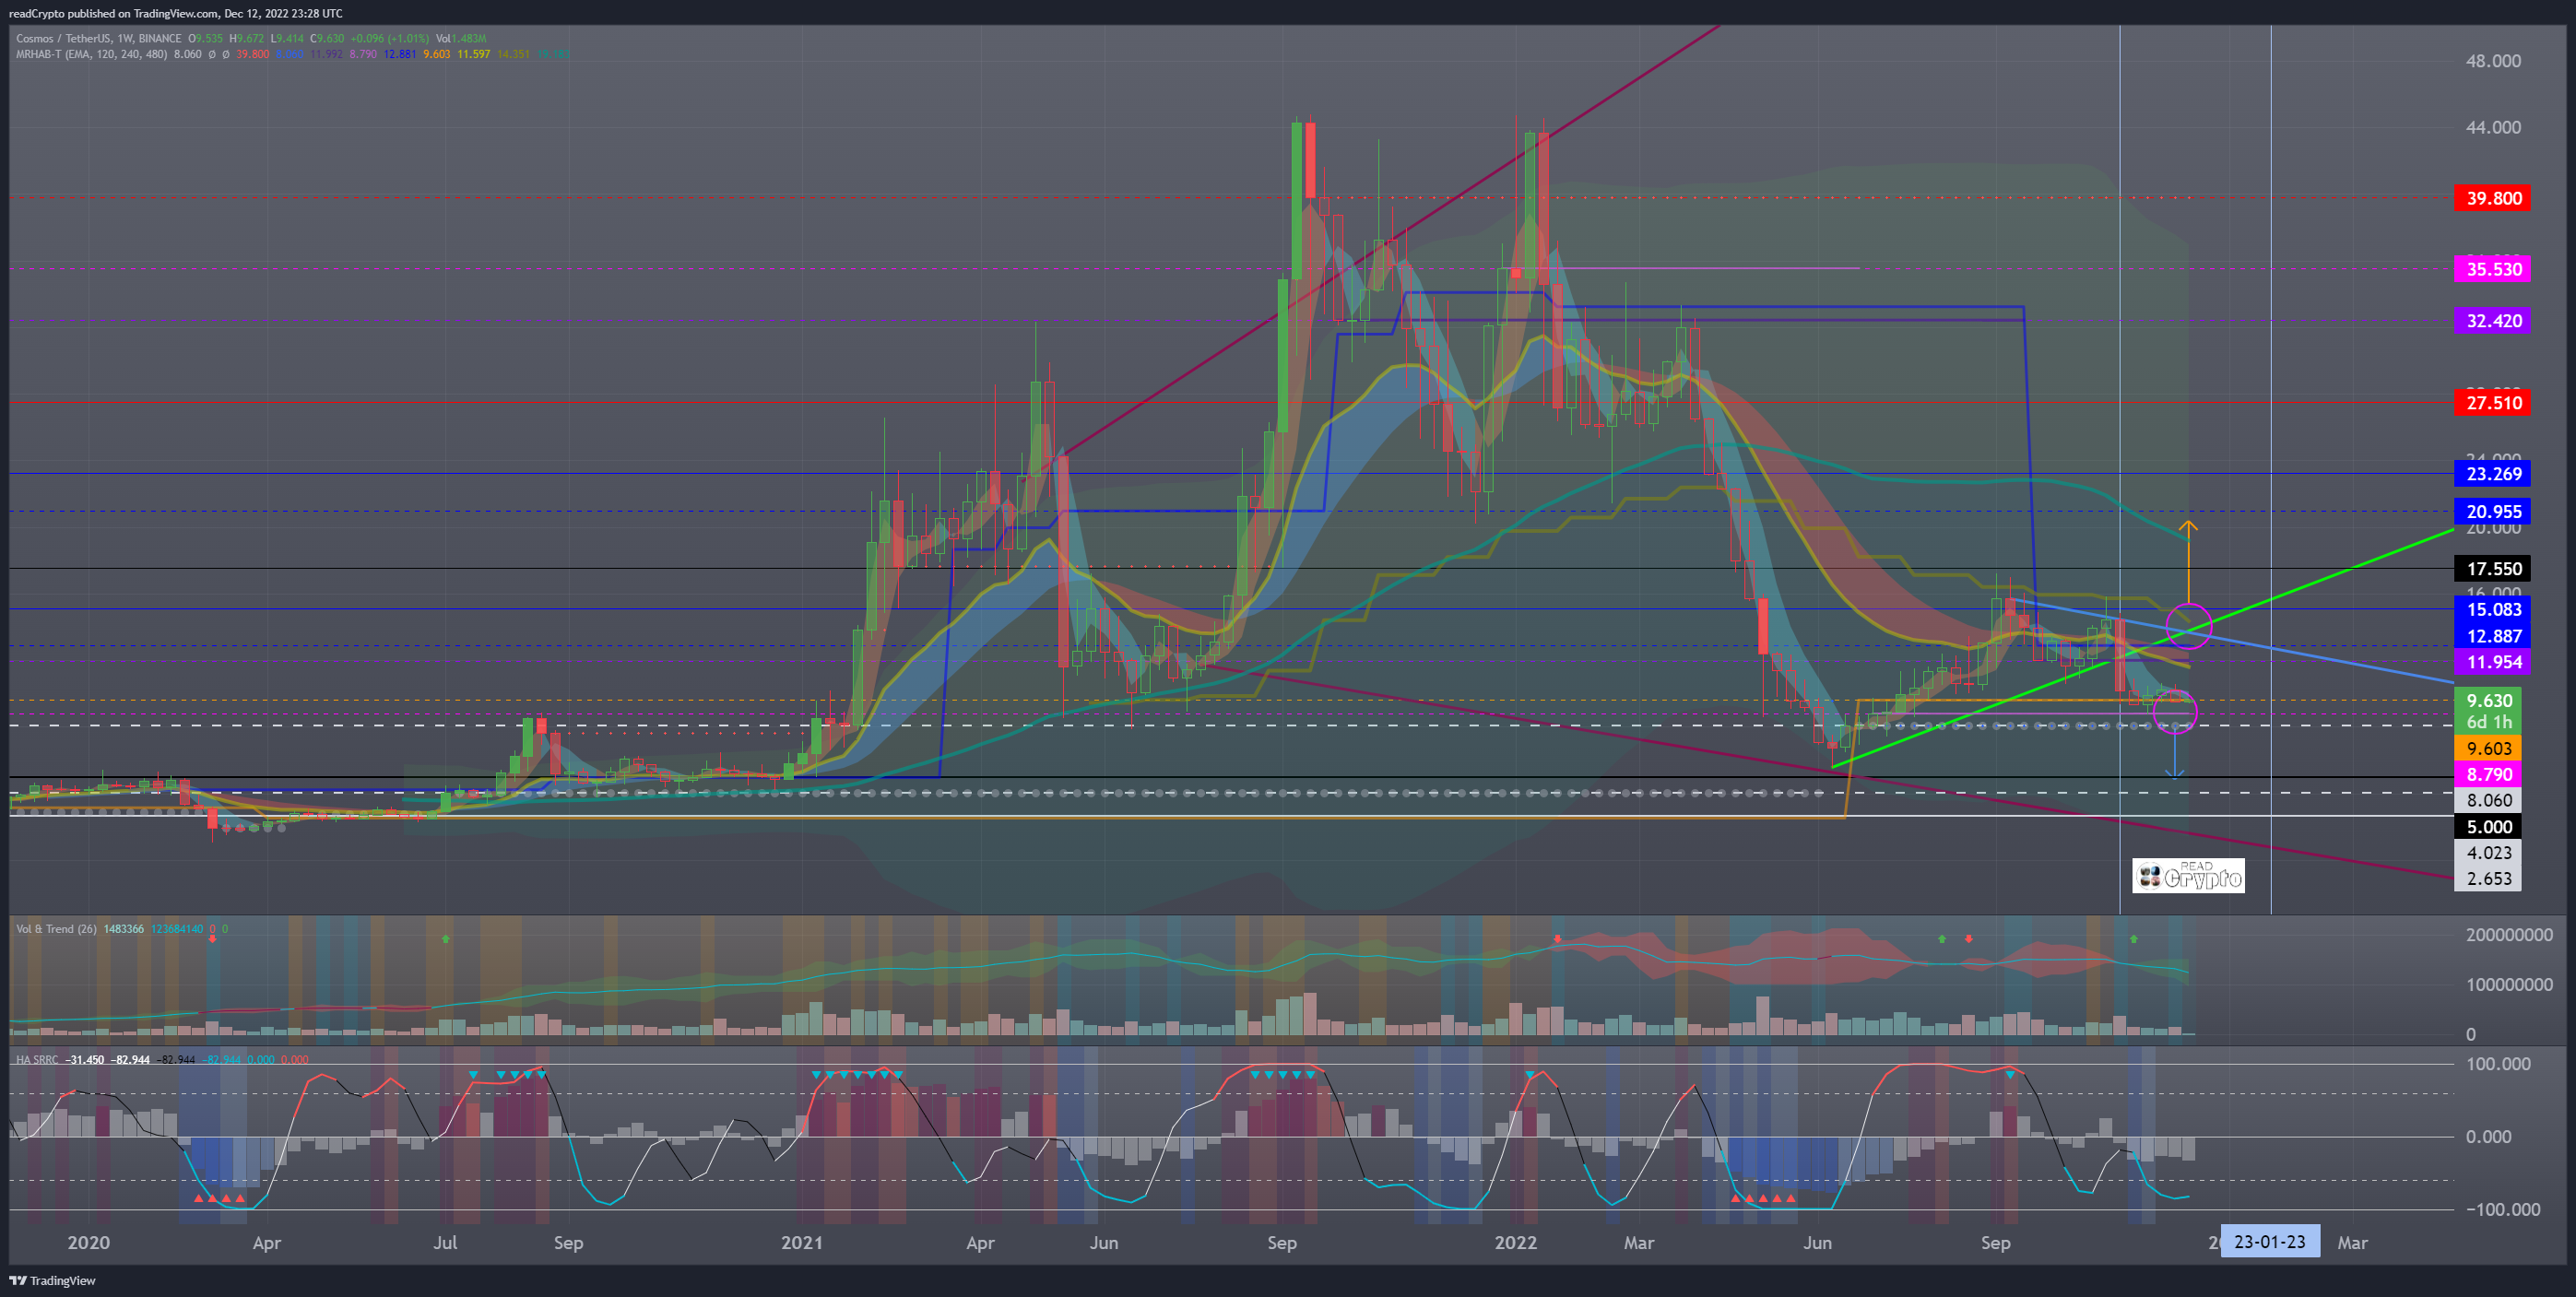Click the blue 20.955 price label

point(2492,512)
